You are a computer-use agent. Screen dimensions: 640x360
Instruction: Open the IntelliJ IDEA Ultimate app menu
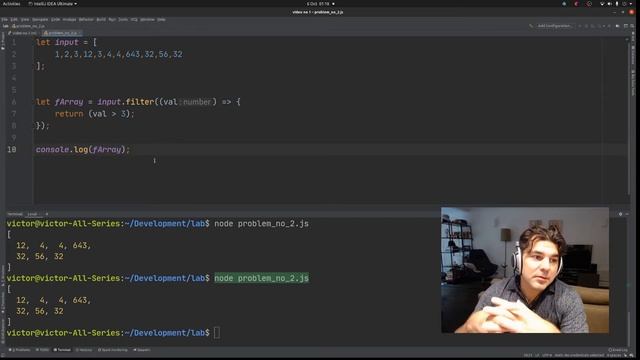53,4
